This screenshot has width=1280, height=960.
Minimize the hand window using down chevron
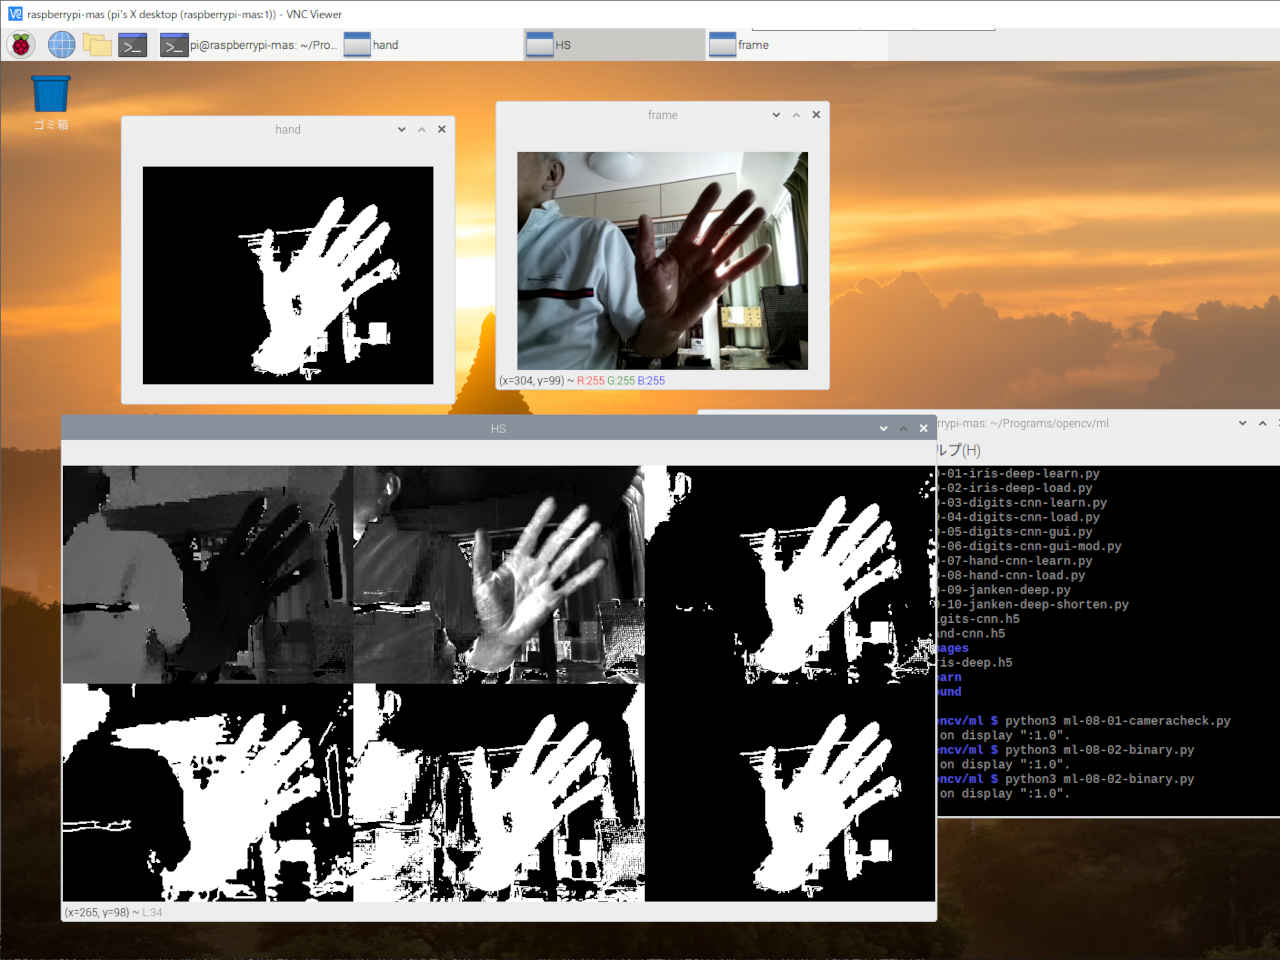[402, 129]
